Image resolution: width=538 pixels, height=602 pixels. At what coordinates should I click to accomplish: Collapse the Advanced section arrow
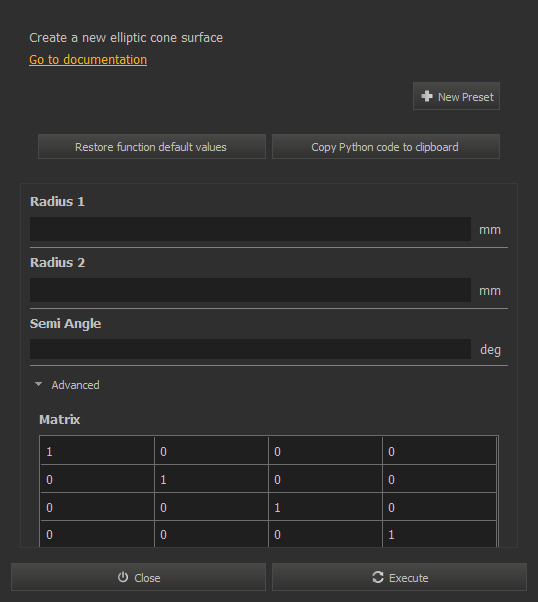click(x=38, y=384)
